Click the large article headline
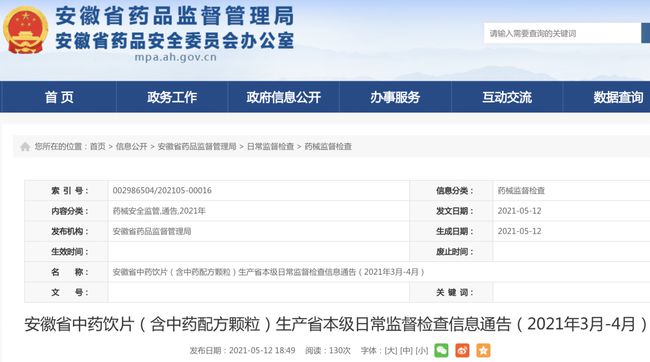The image size is (650, 362). click(336, 324)
